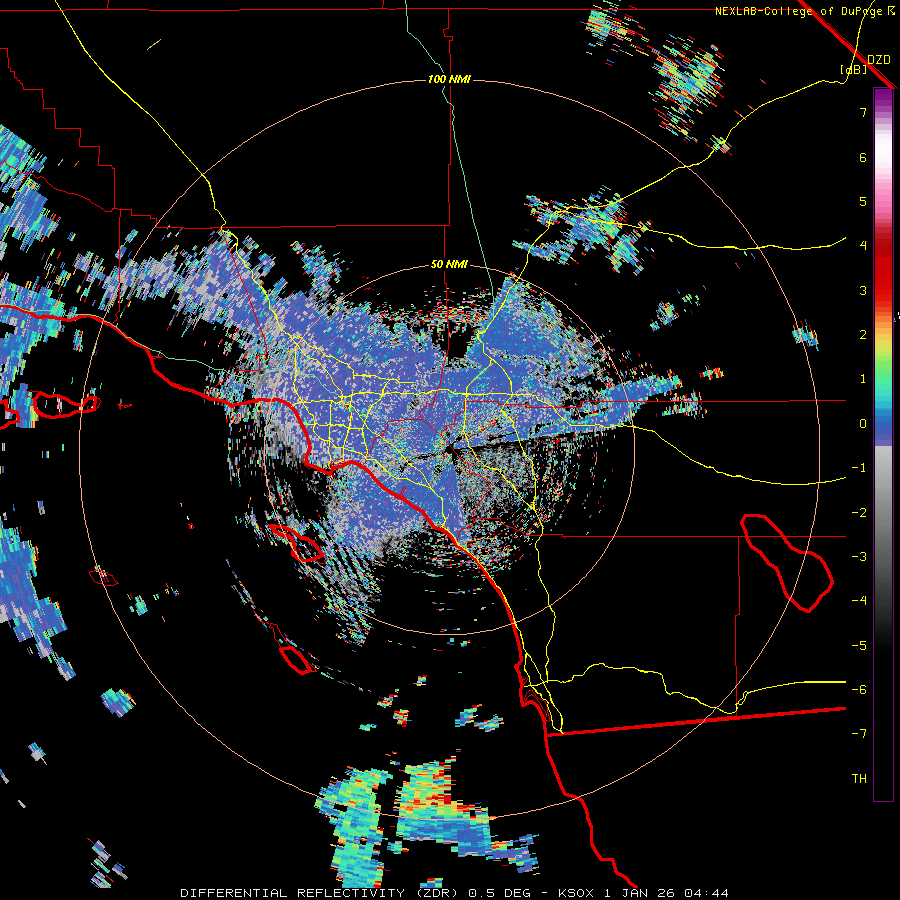The image size is (900, 900).
Task: Click the -4 value on color scale
Action: [859, 601]
